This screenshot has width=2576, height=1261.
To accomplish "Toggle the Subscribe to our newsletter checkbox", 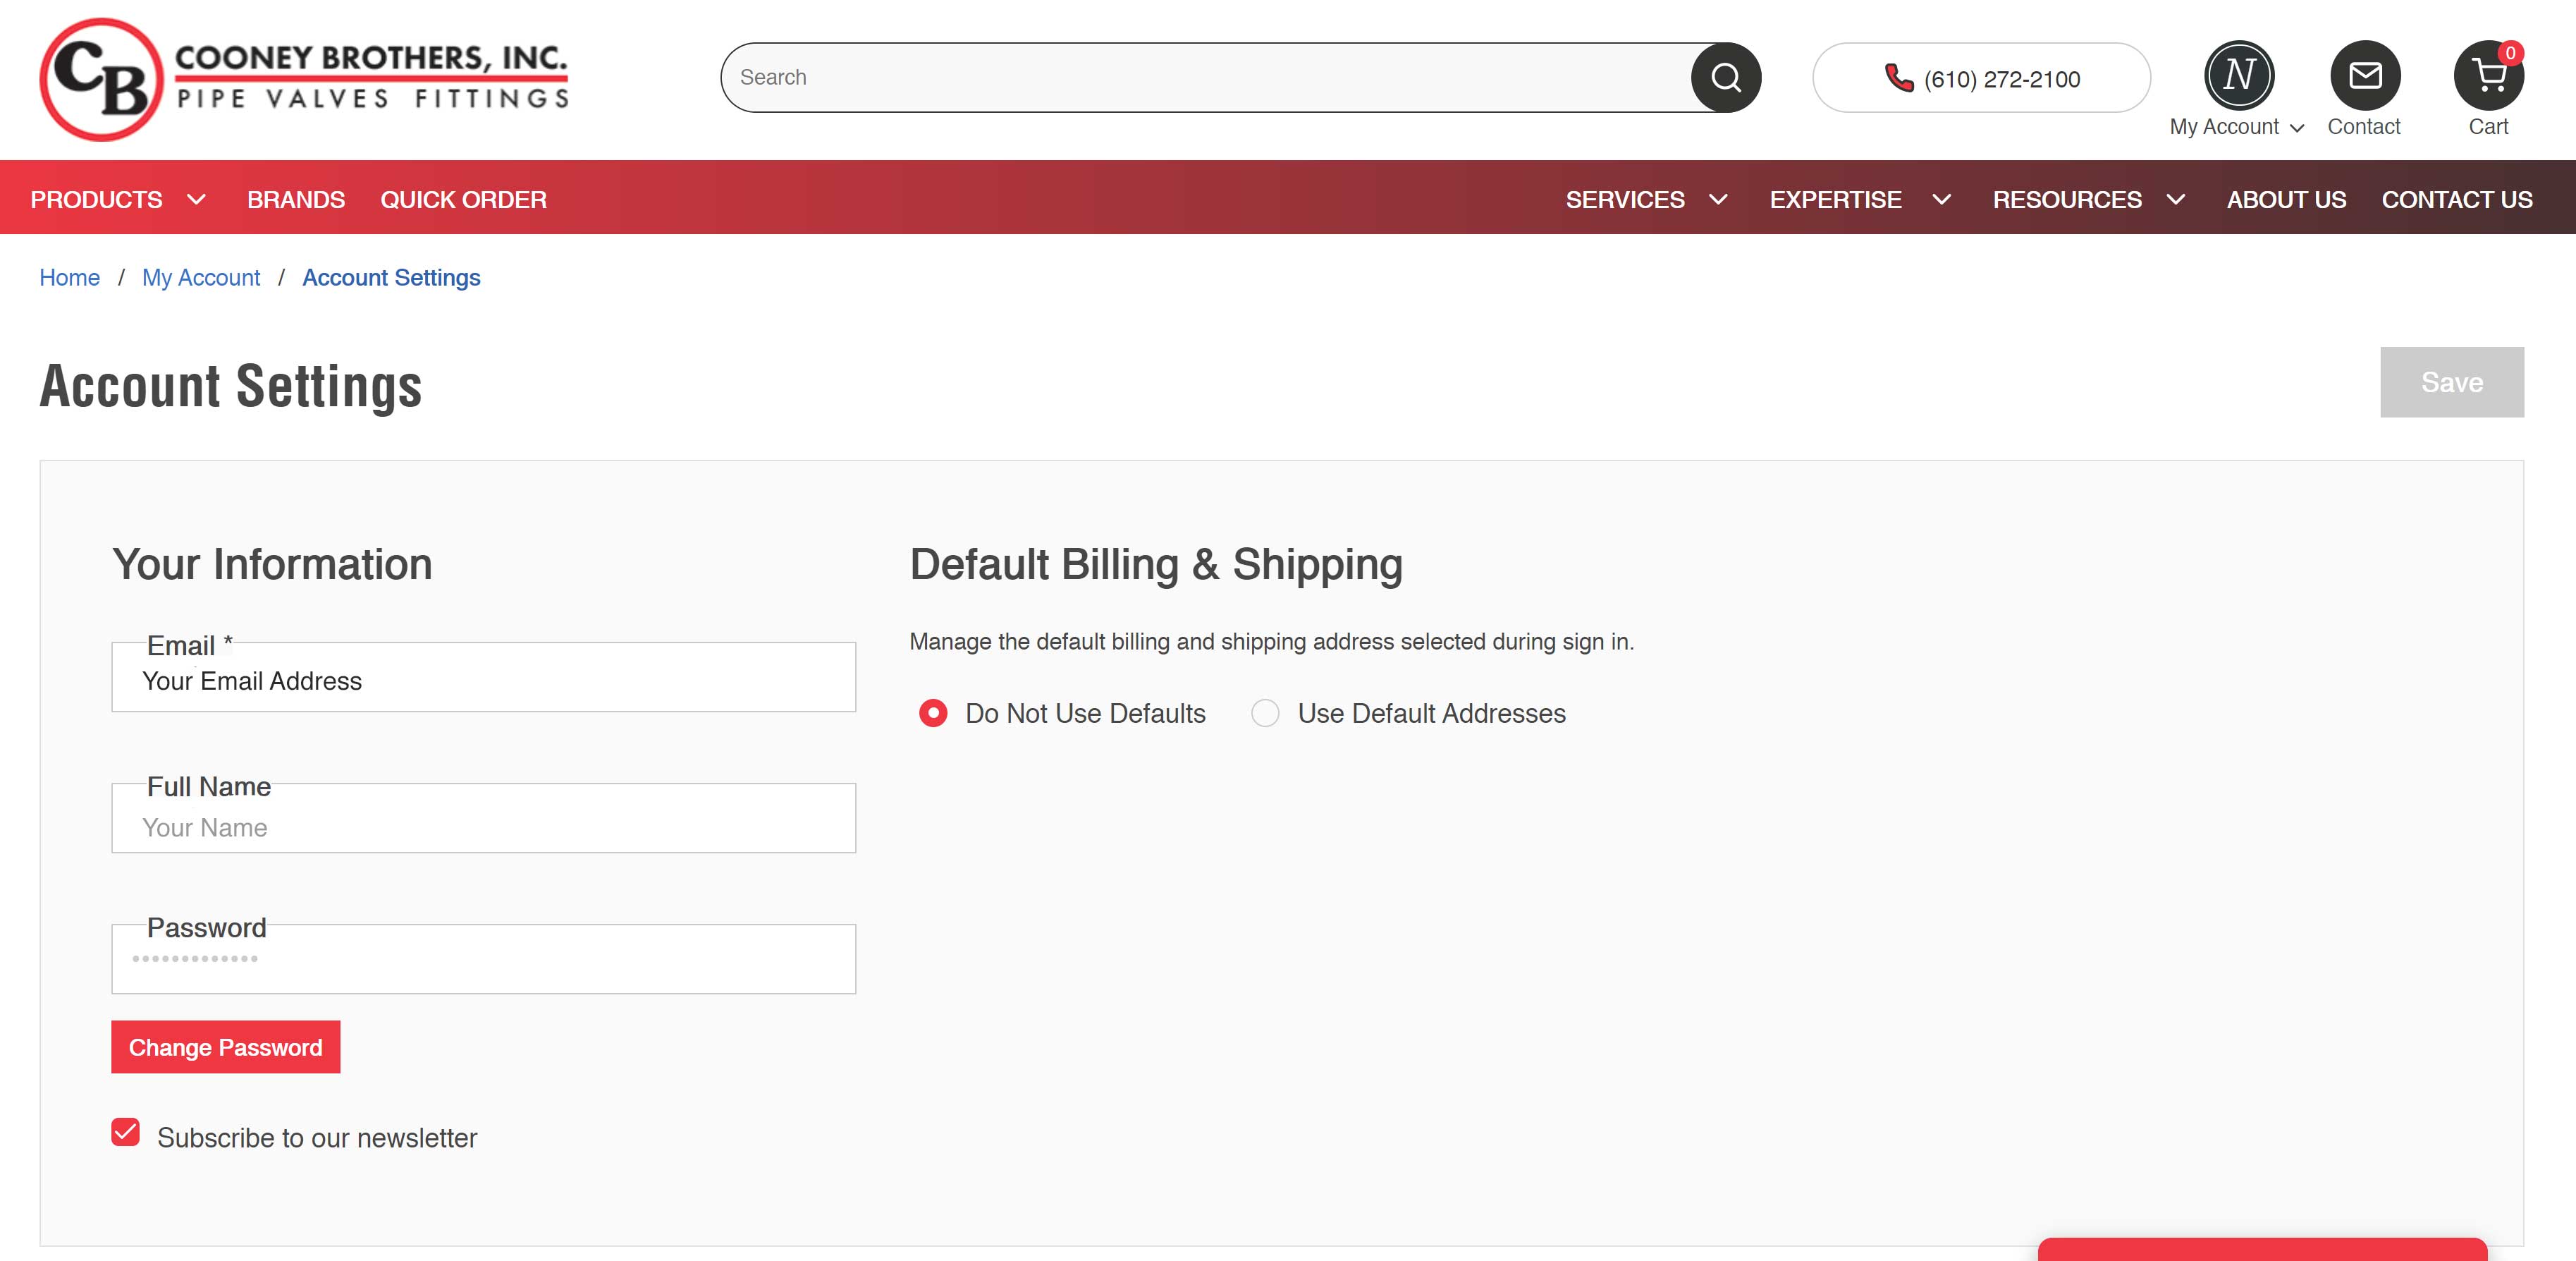I will click(126, 1136).
